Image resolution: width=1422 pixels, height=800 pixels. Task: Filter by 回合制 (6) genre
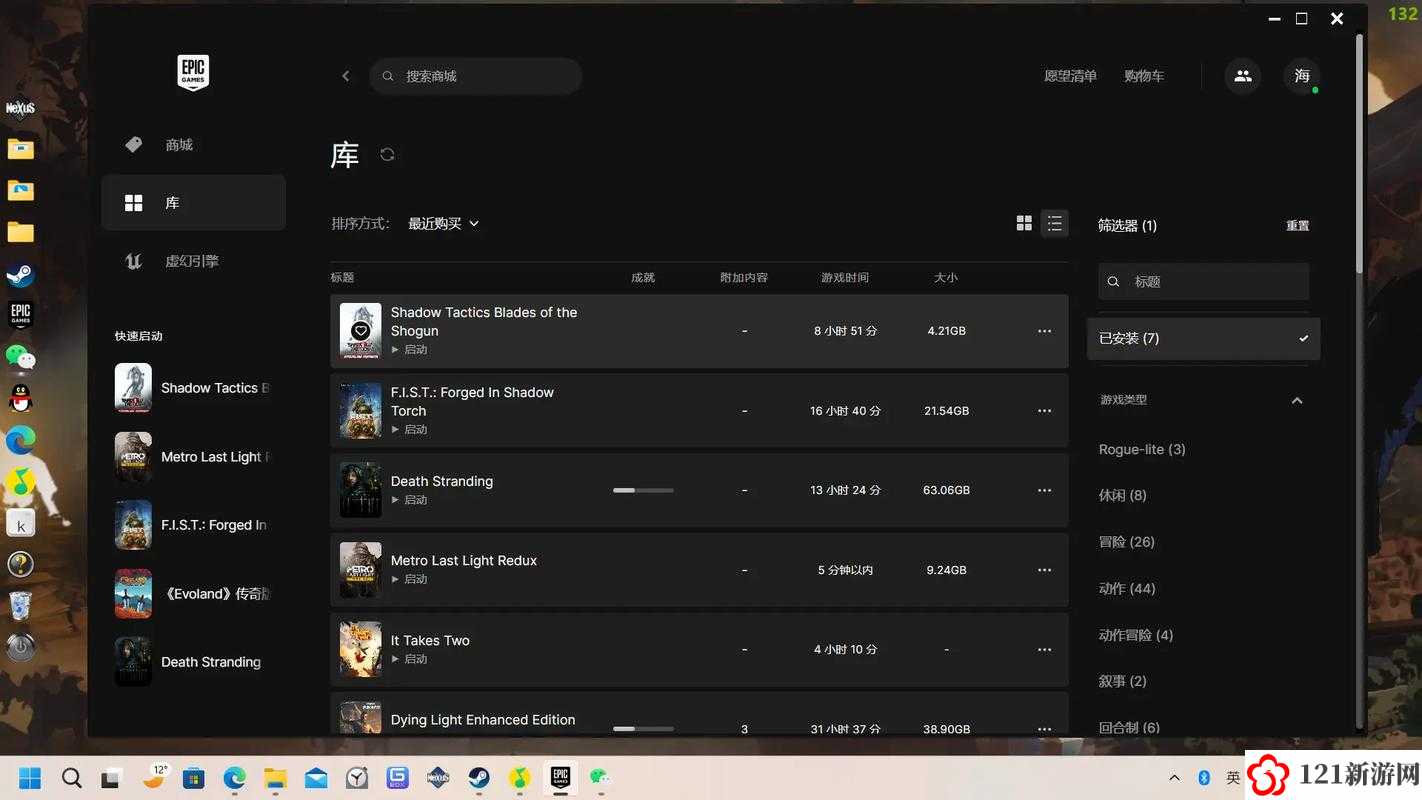point(1129,728)
